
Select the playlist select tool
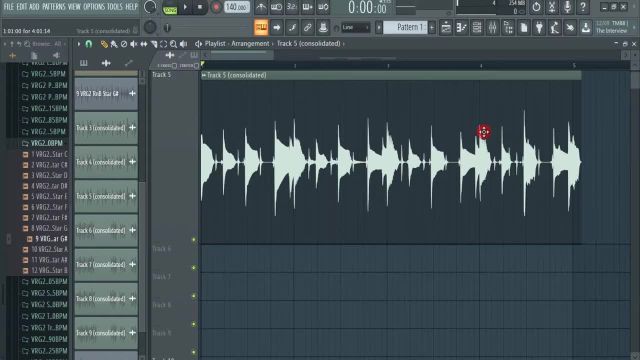pyautogui.click(x=163, y=44)
